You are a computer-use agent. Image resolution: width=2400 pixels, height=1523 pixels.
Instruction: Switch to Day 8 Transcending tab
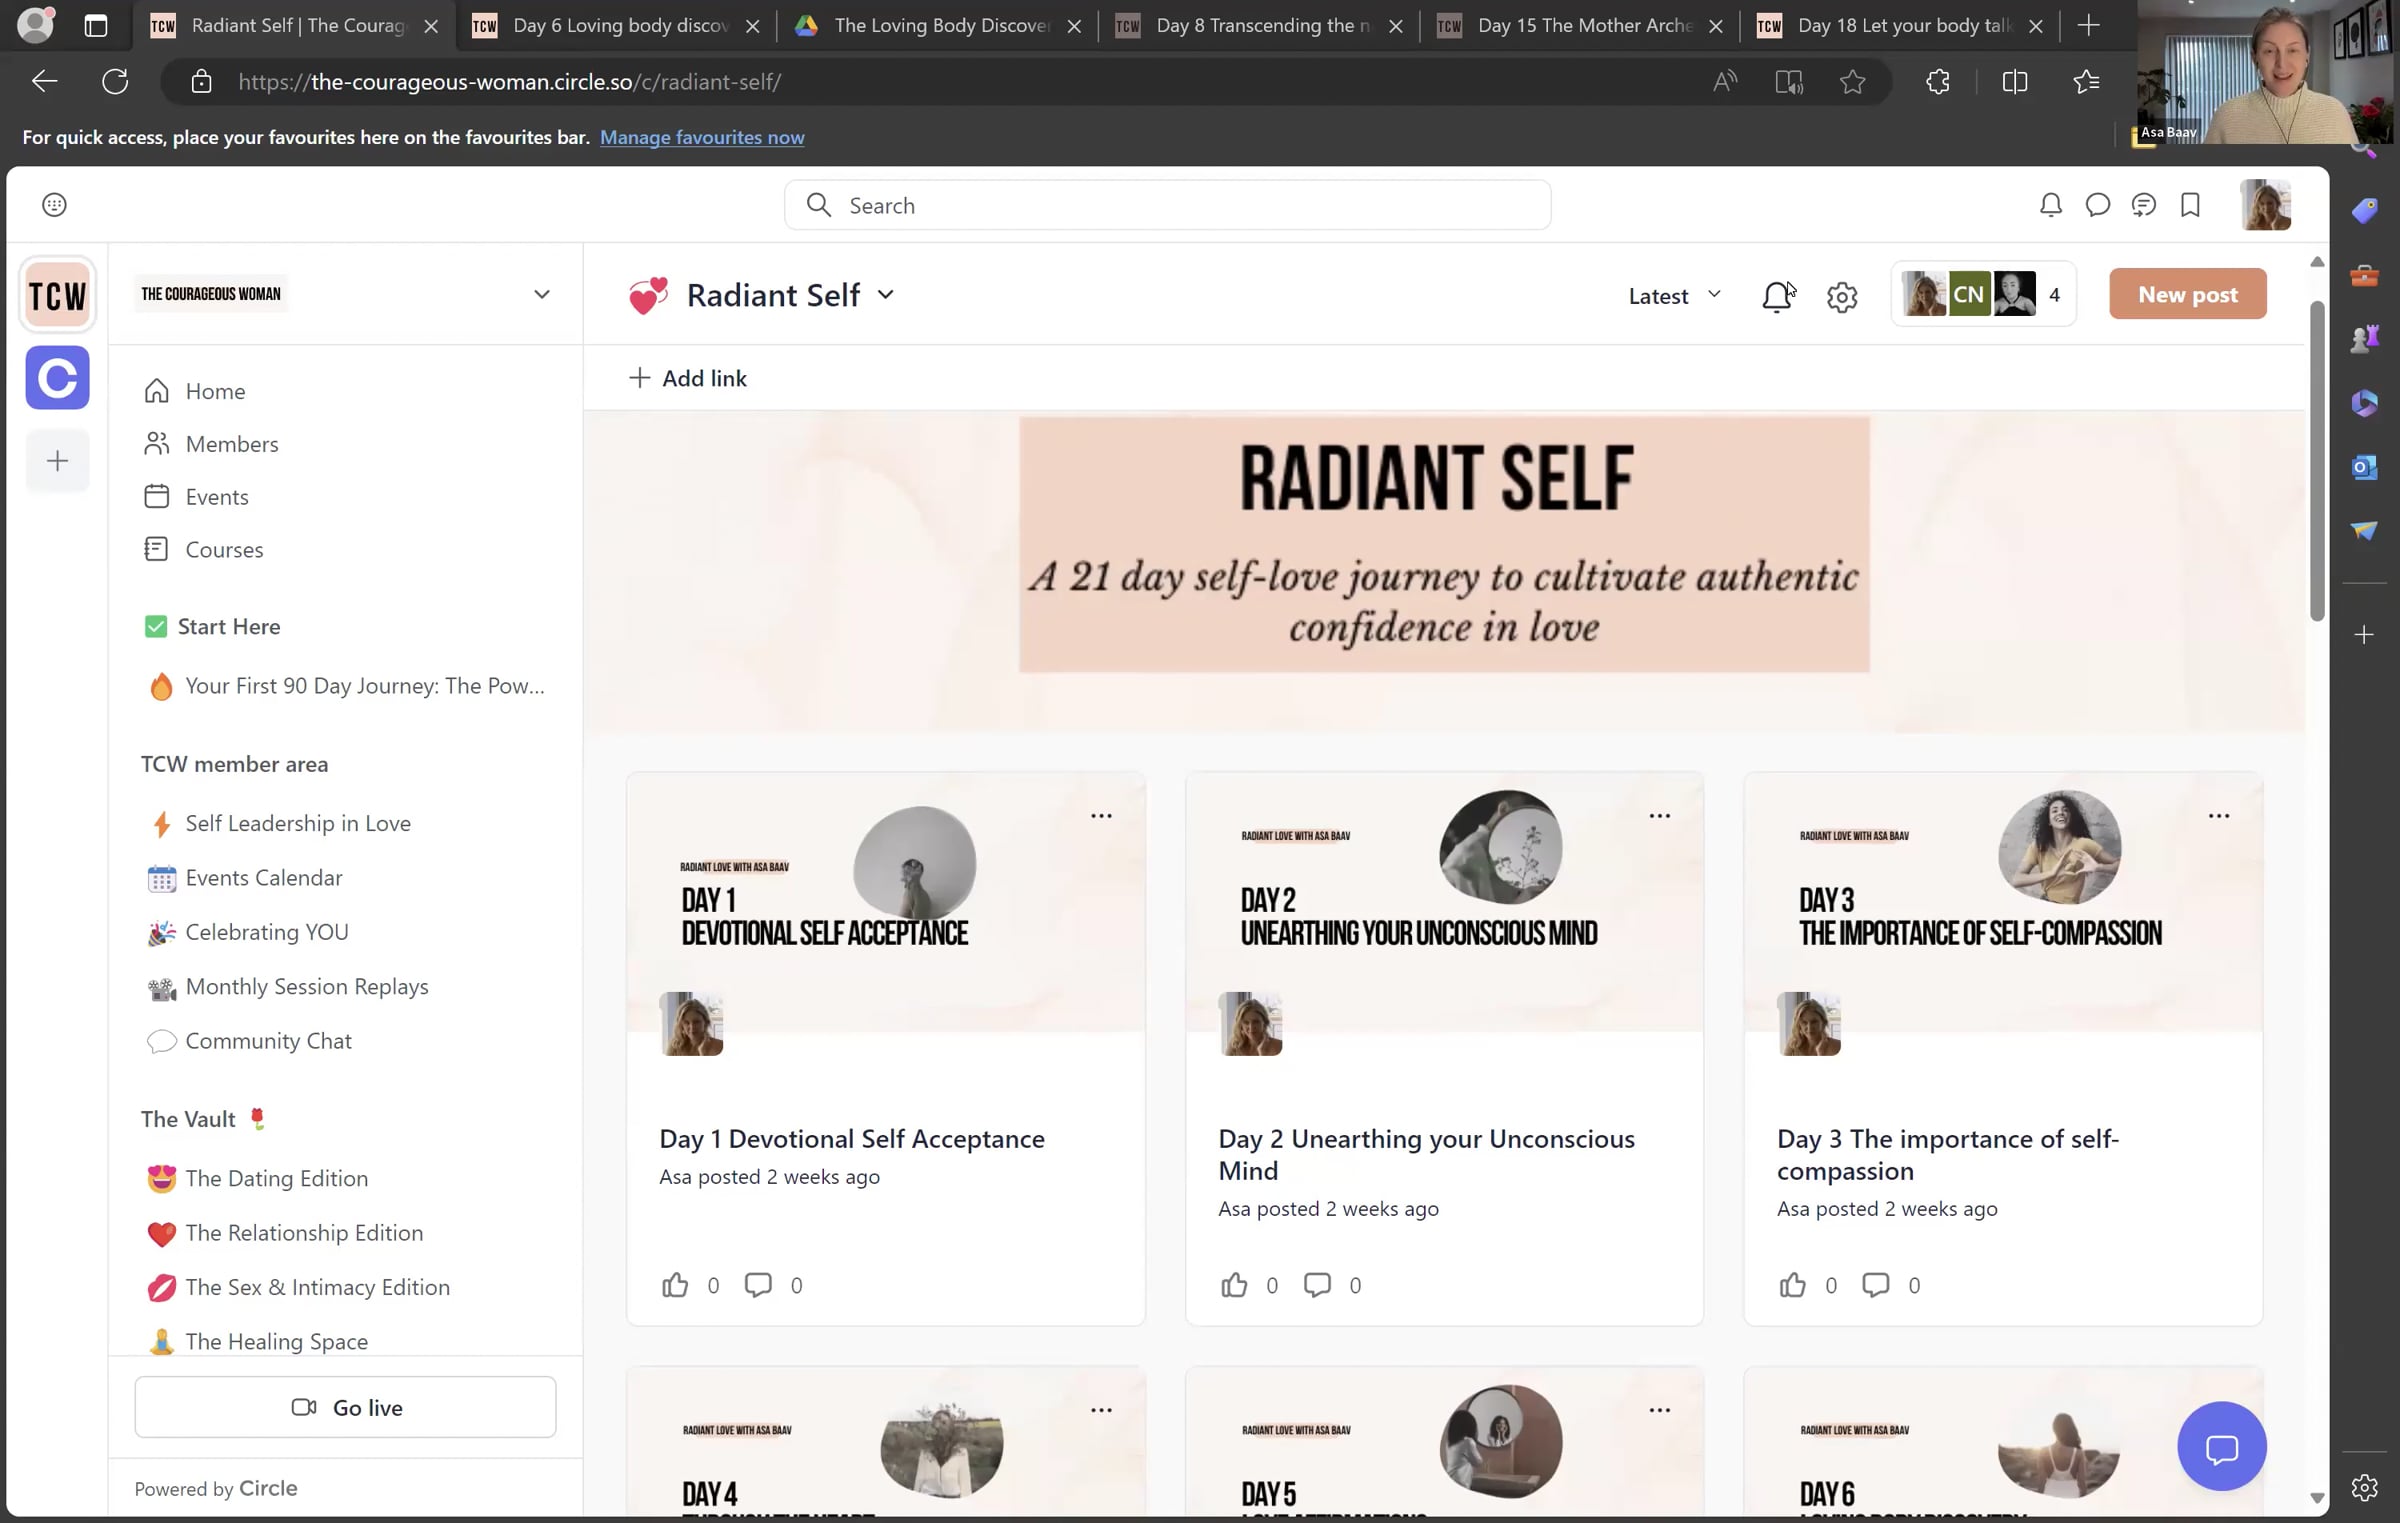click(x=1259, y=26)
